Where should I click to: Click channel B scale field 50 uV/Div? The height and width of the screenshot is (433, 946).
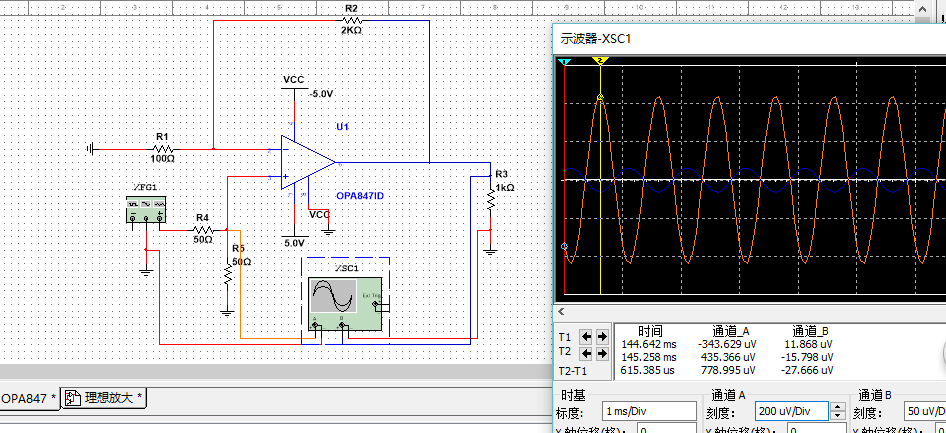tap(925, 412)
